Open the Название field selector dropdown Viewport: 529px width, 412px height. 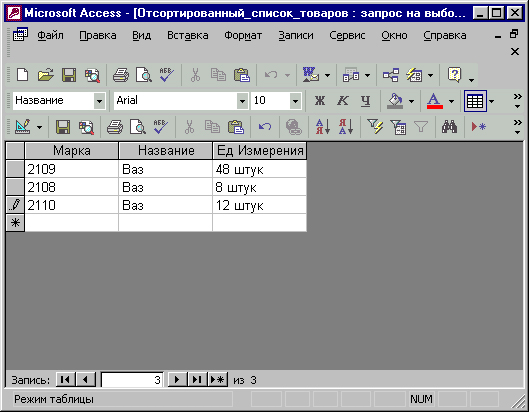(99, 101)
